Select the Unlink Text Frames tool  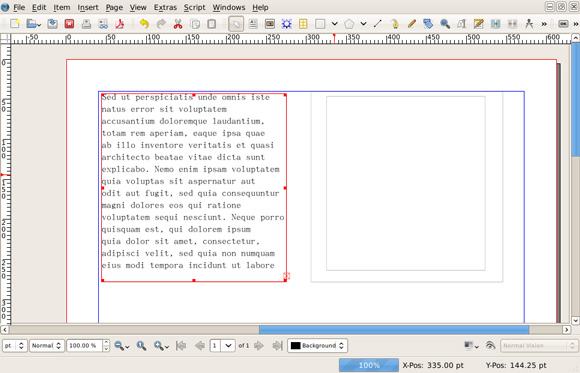512,24
